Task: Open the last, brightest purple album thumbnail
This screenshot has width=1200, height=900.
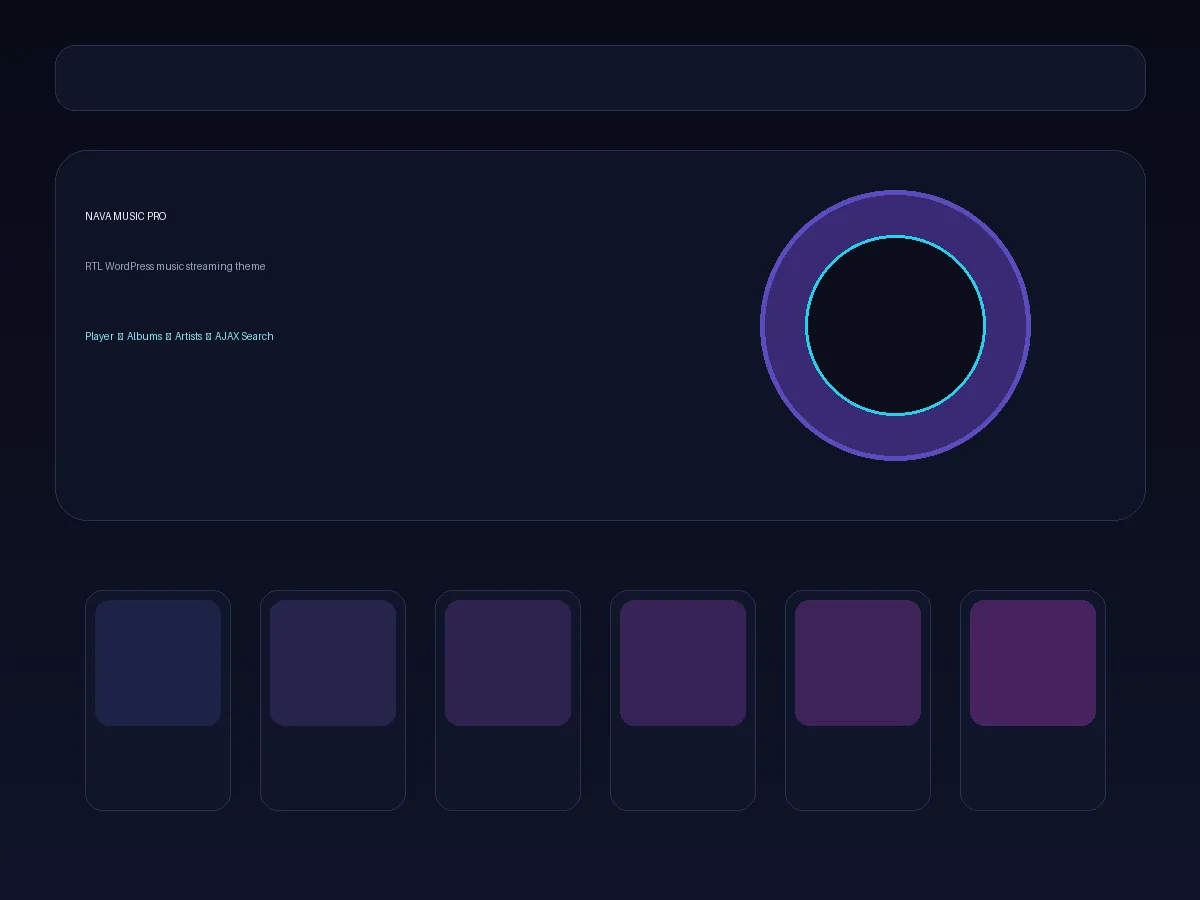Action: (1033, 663)
